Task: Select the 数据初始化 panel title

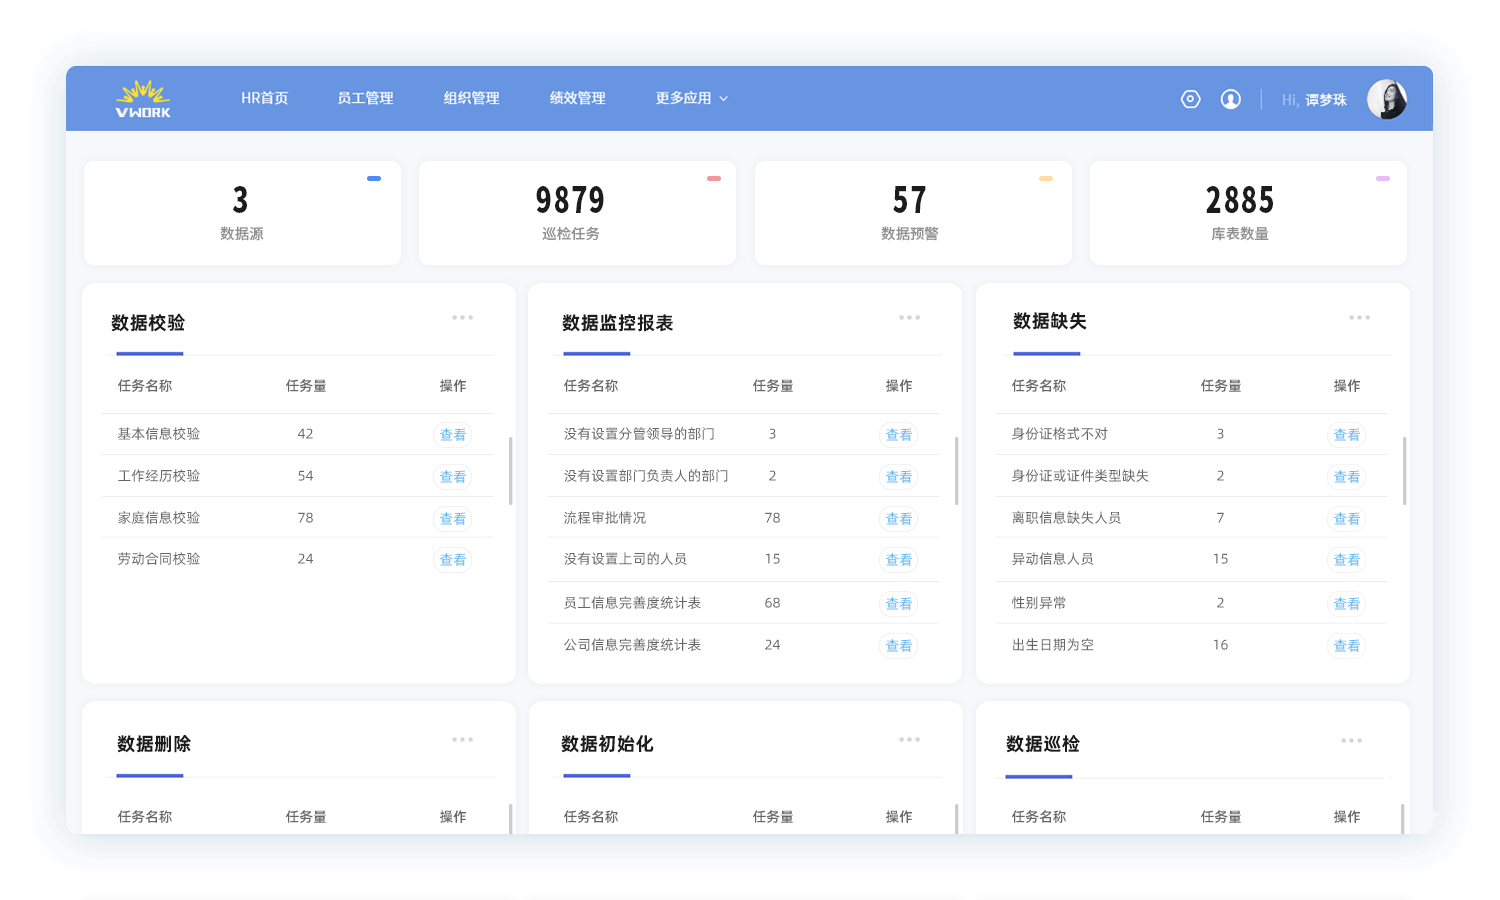Action: (x=607, y=744)
